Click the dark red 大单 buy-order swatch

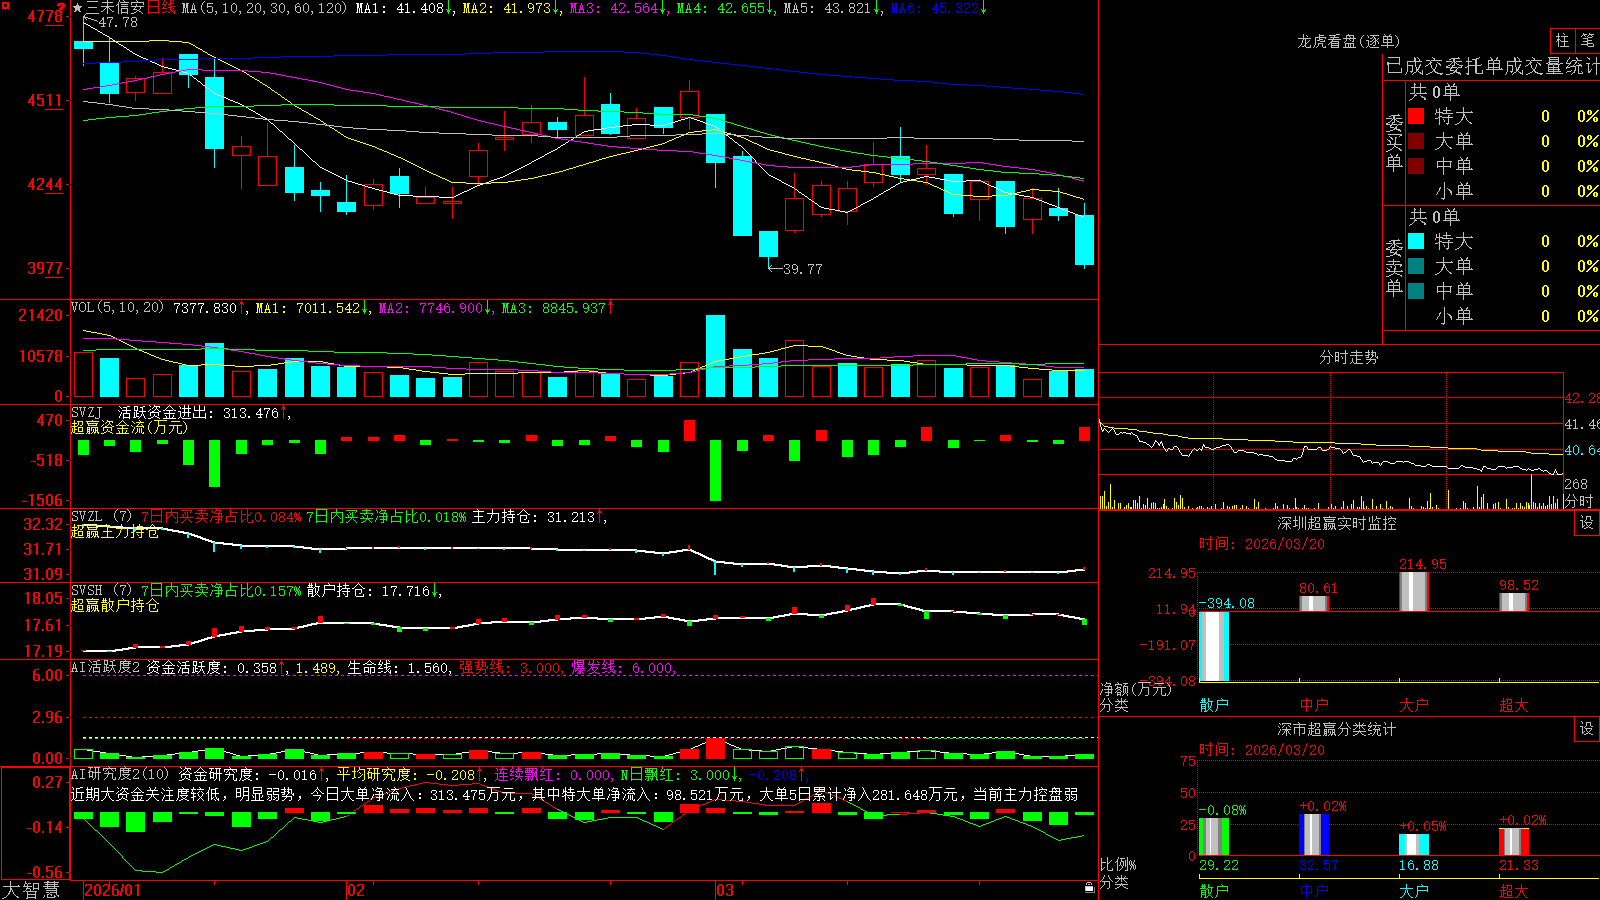point(1416,141)
